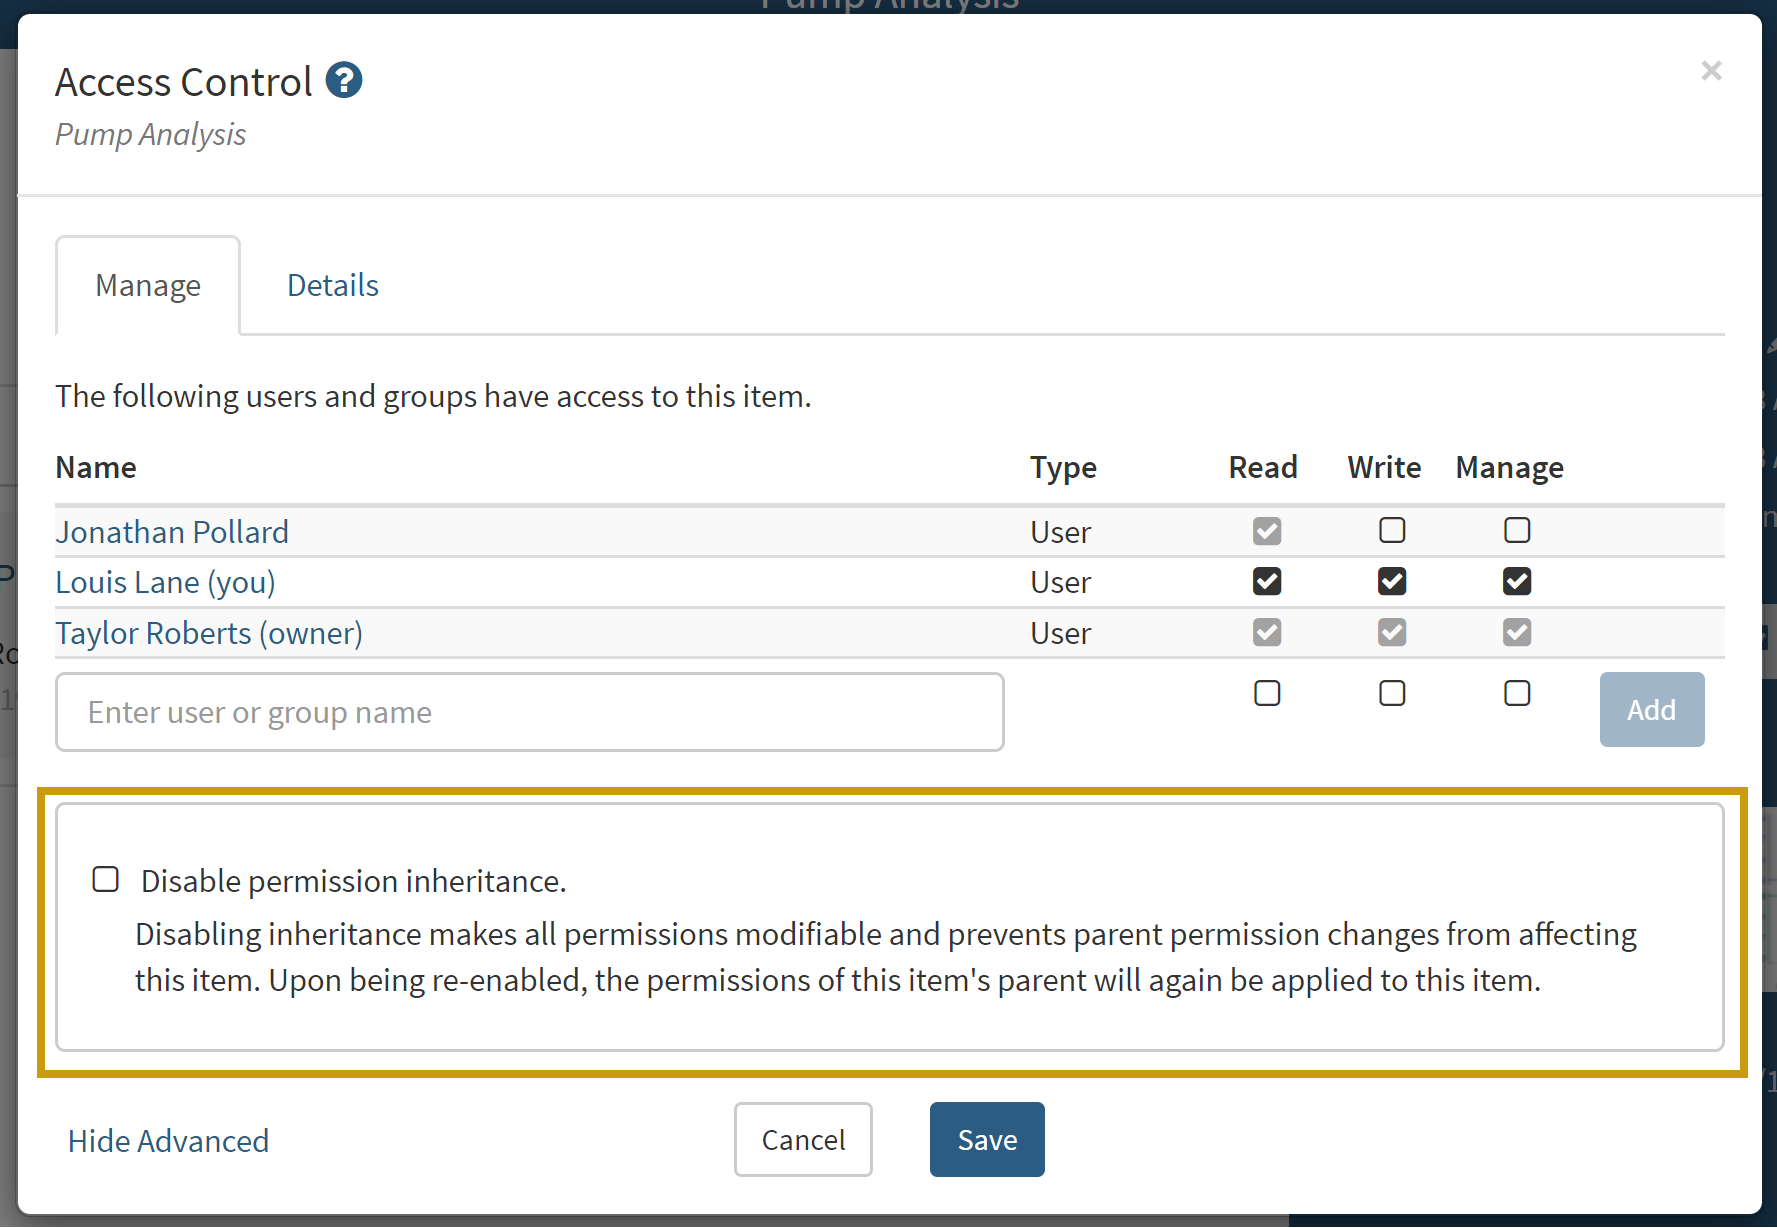Save the access control changes

tap(986, 1140)
